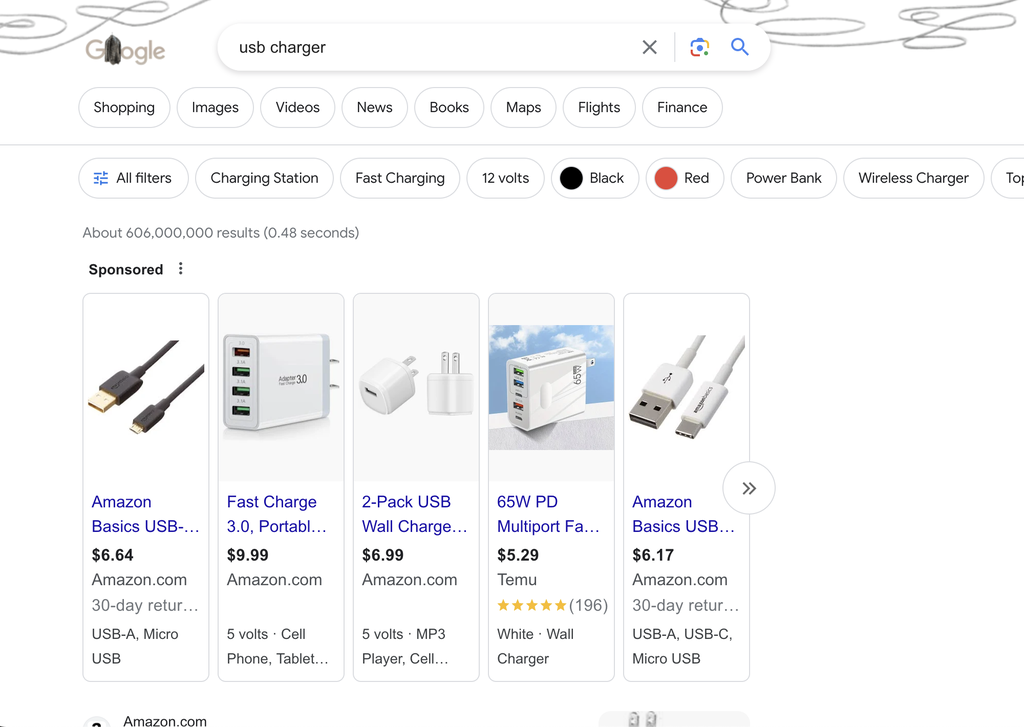
Task: Open the Charging Station filter
Action: click(x=264, y=178)
